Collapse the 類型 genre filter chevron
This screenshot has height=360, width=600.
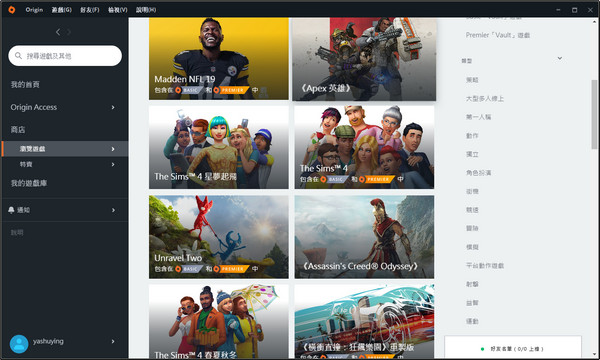560,59
